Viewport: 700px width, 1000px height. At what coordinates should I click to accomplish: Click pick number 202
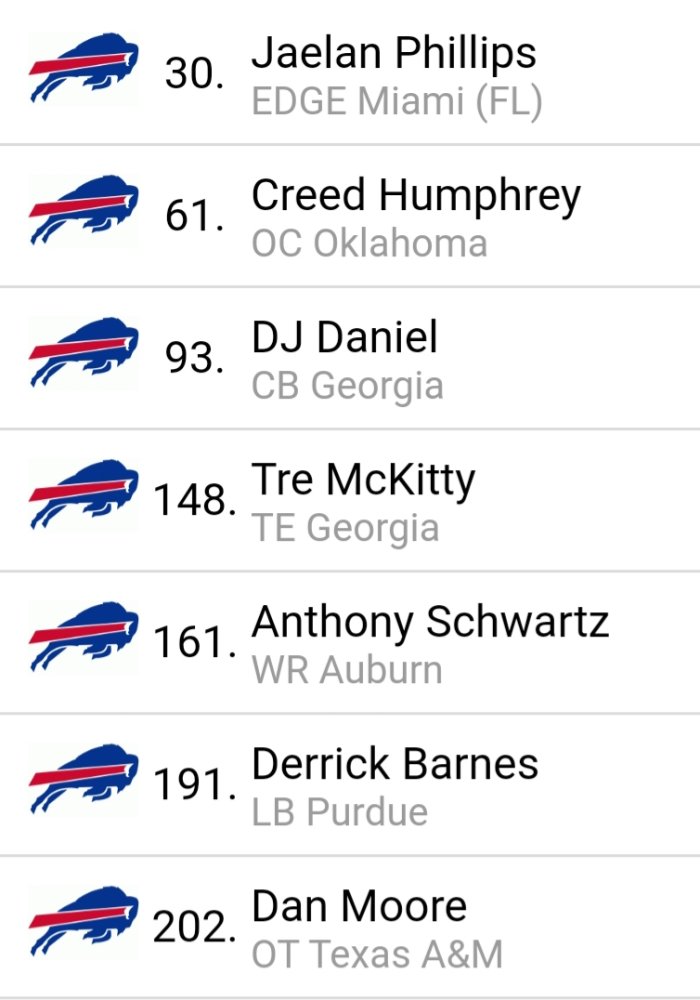coord(194,925)
